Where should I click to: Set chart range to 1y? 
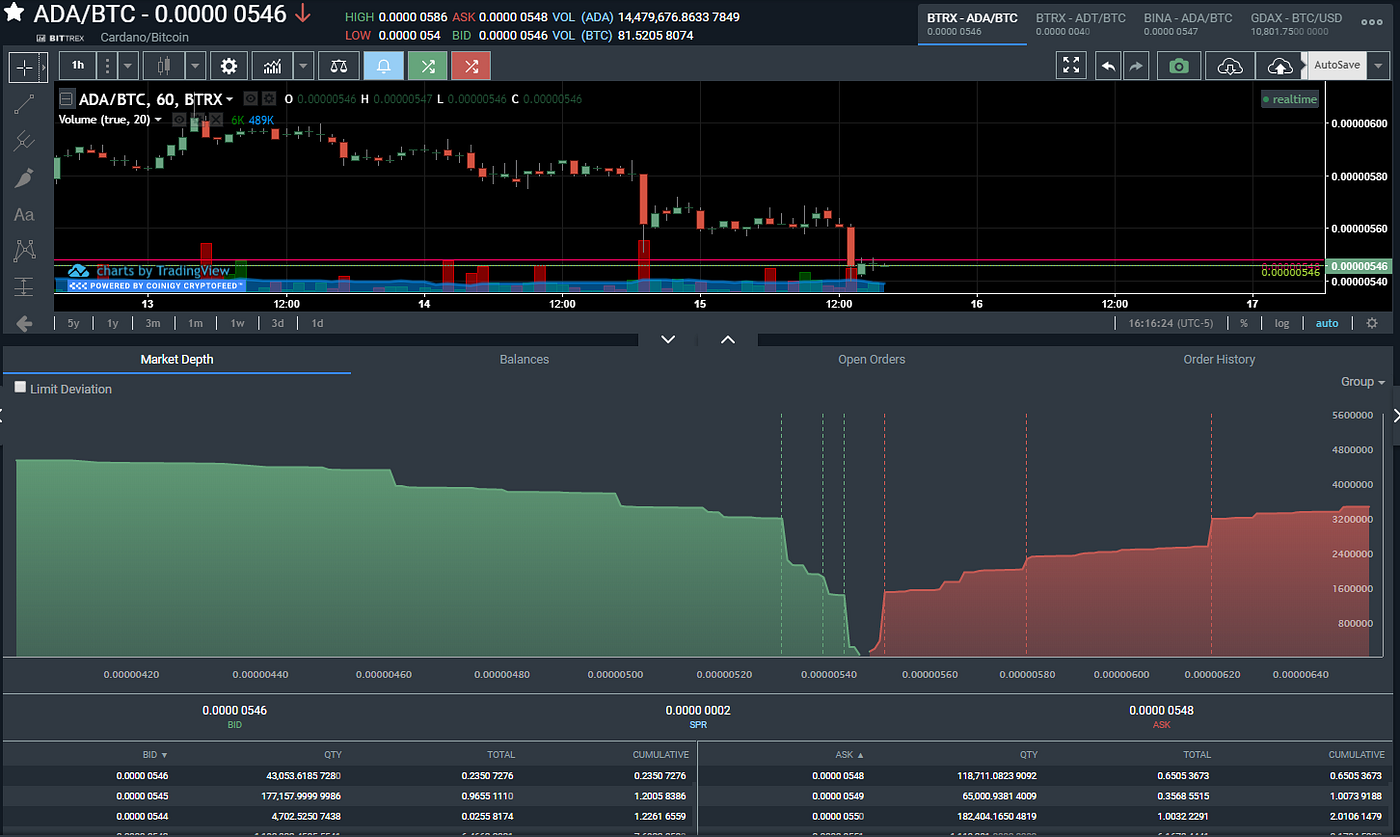pos(113,323)
